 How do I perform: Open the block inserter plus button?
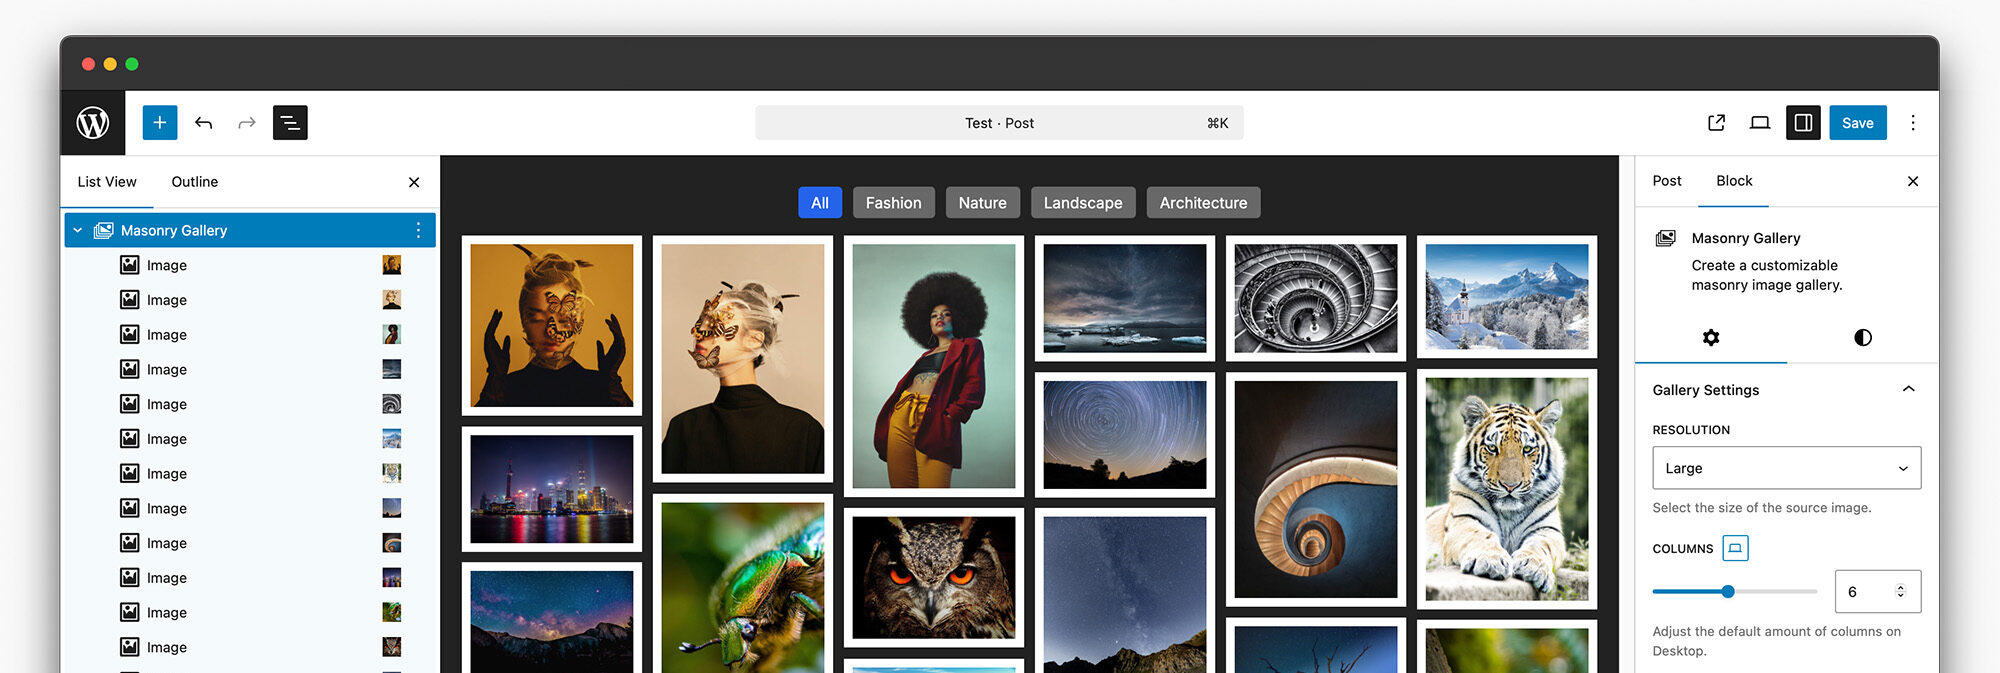point(160,123)
